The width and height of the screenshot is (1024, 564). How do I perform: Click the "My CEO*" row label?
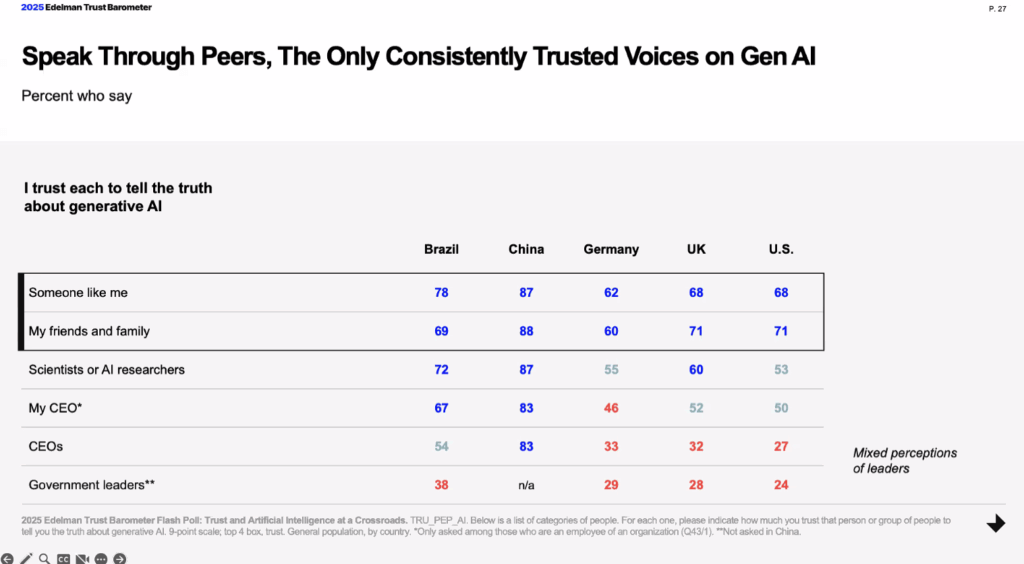click(56, 408)
